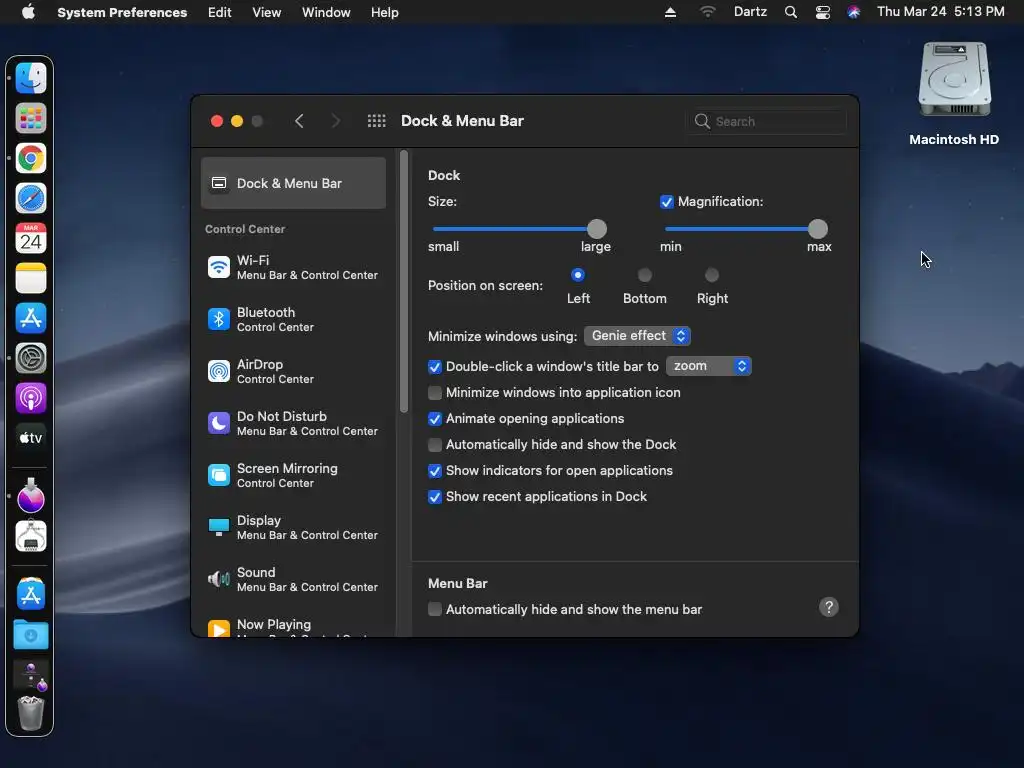This screenshot has height=768, width=1024.
Task: Open Apple TV app in Dock
Action: (31, 438)
